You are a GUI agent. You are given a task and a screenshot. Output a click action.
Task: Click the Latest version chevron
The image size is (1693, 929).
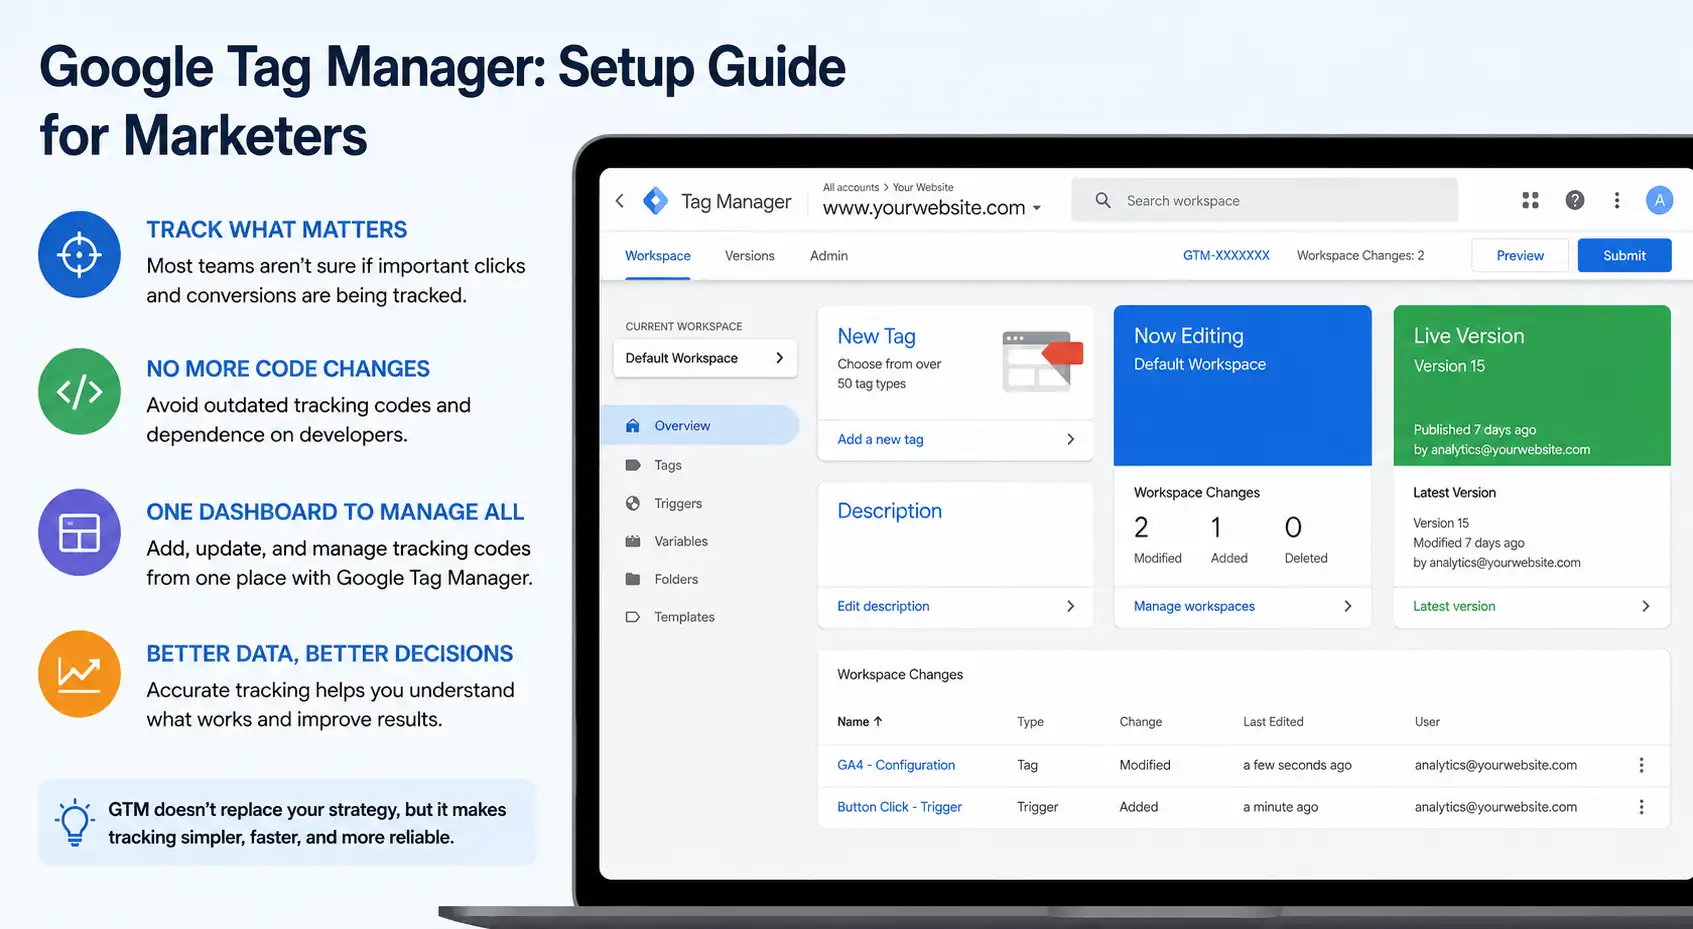tap(1645, 606)
